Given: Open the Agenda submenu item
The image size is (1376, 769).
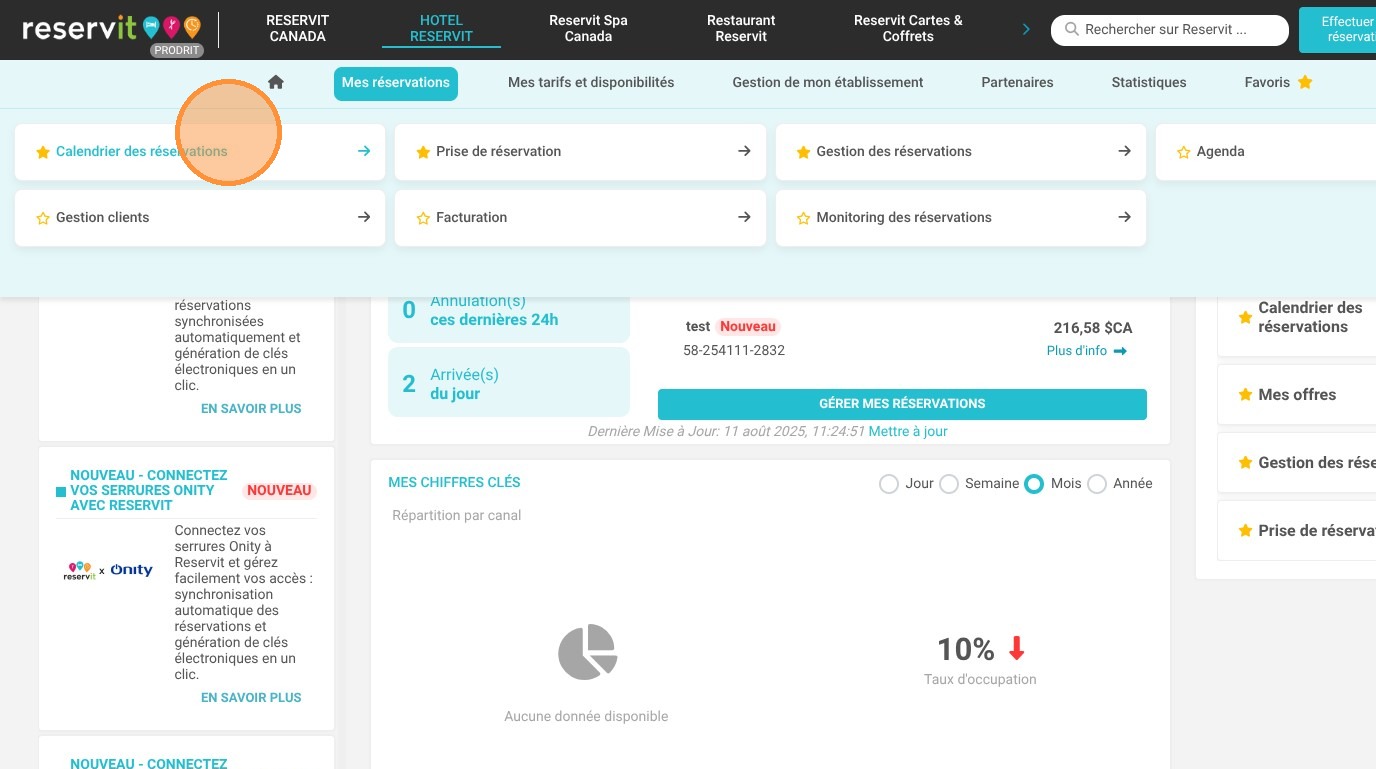Looking at the screenshot, I should (1266, 152).
